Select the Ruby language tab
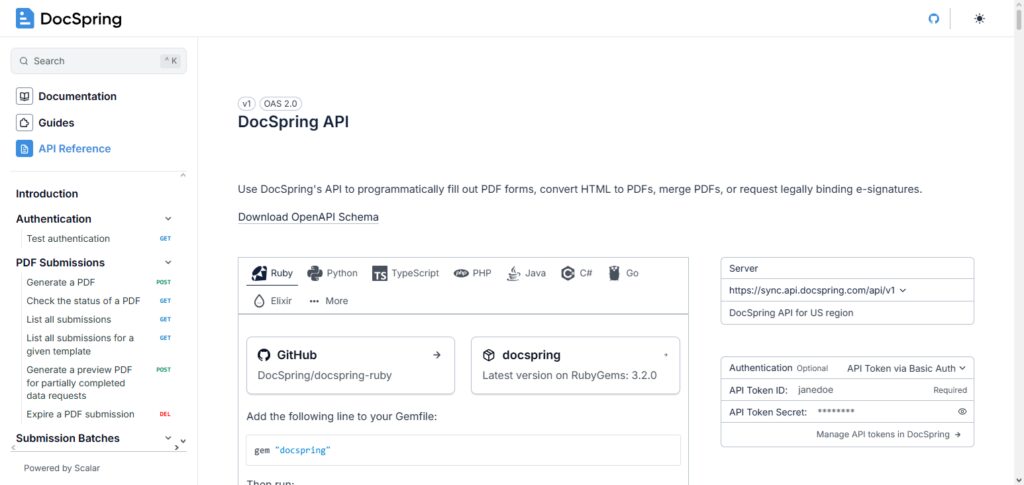This screenshot has height=485, width=1024. tap(273, 273)
